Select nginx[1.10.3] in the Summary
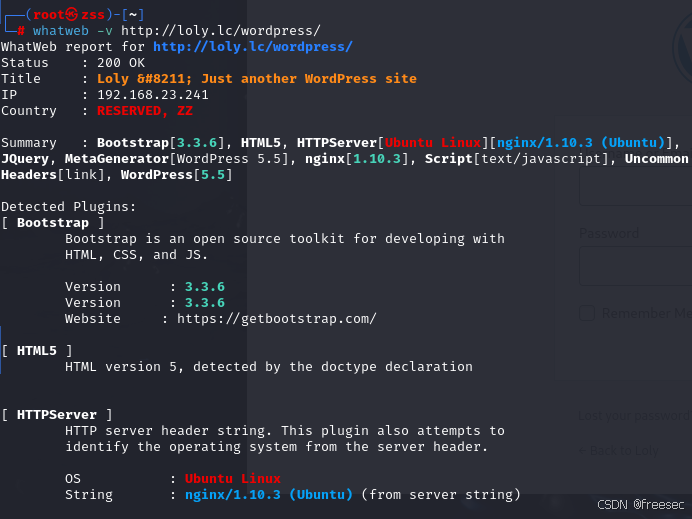This screenshot has width=692, height=519. [357, 159]
